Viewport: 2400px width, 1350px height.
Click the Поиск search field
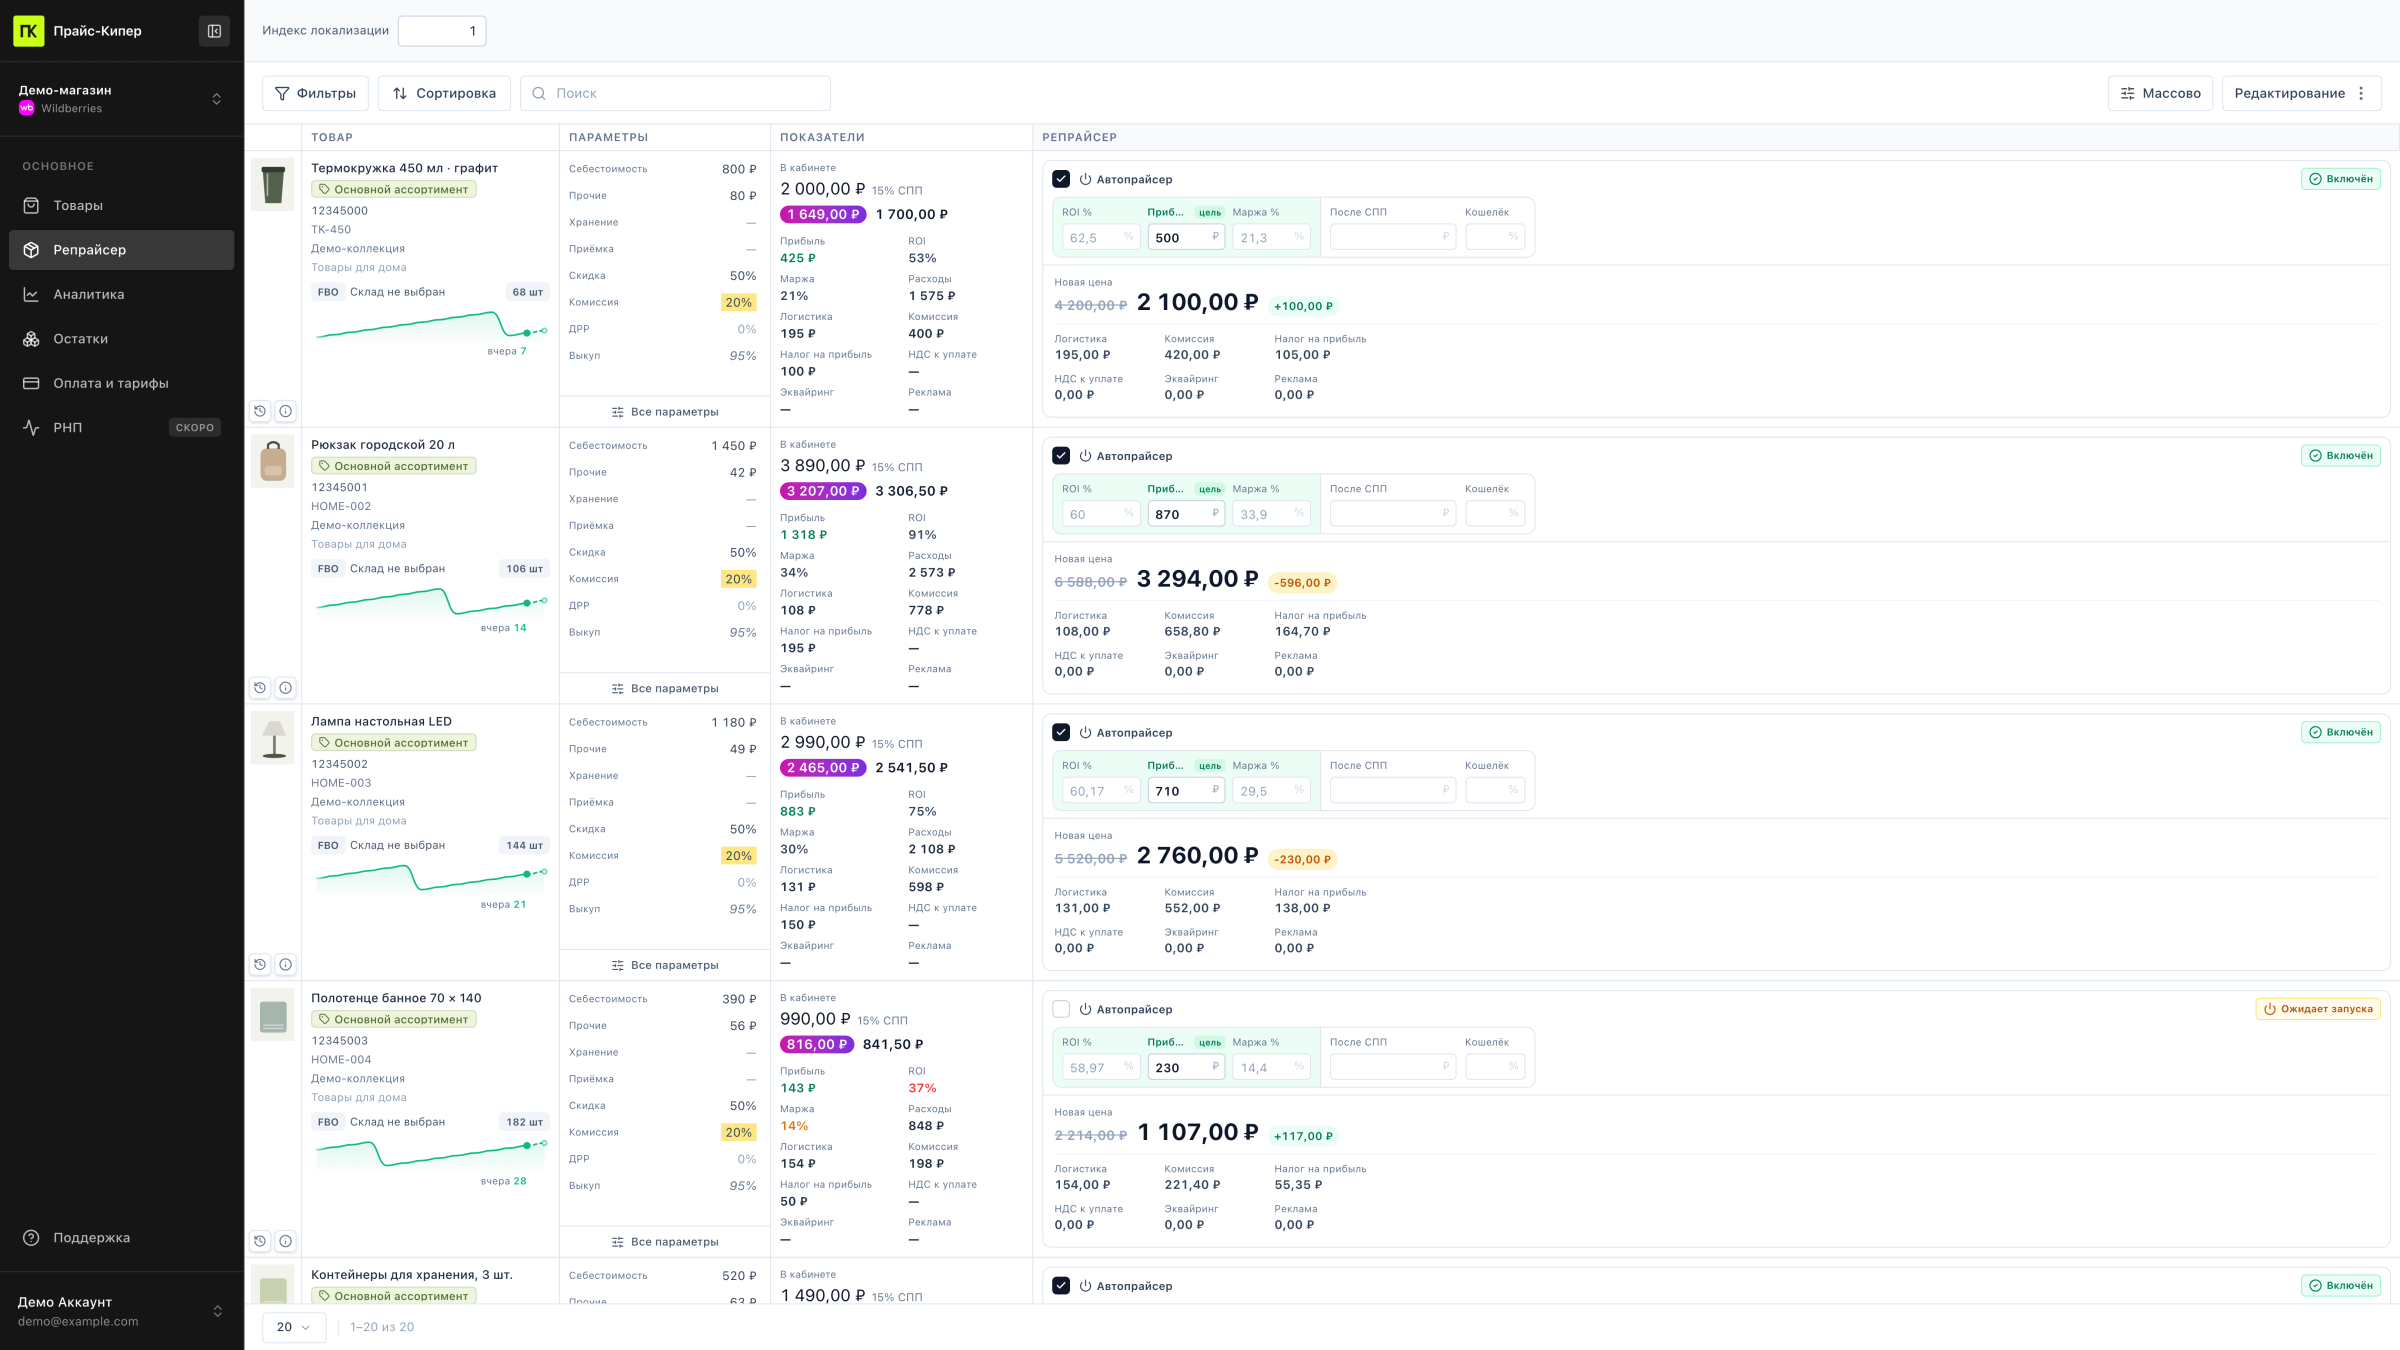coord(675,93)
